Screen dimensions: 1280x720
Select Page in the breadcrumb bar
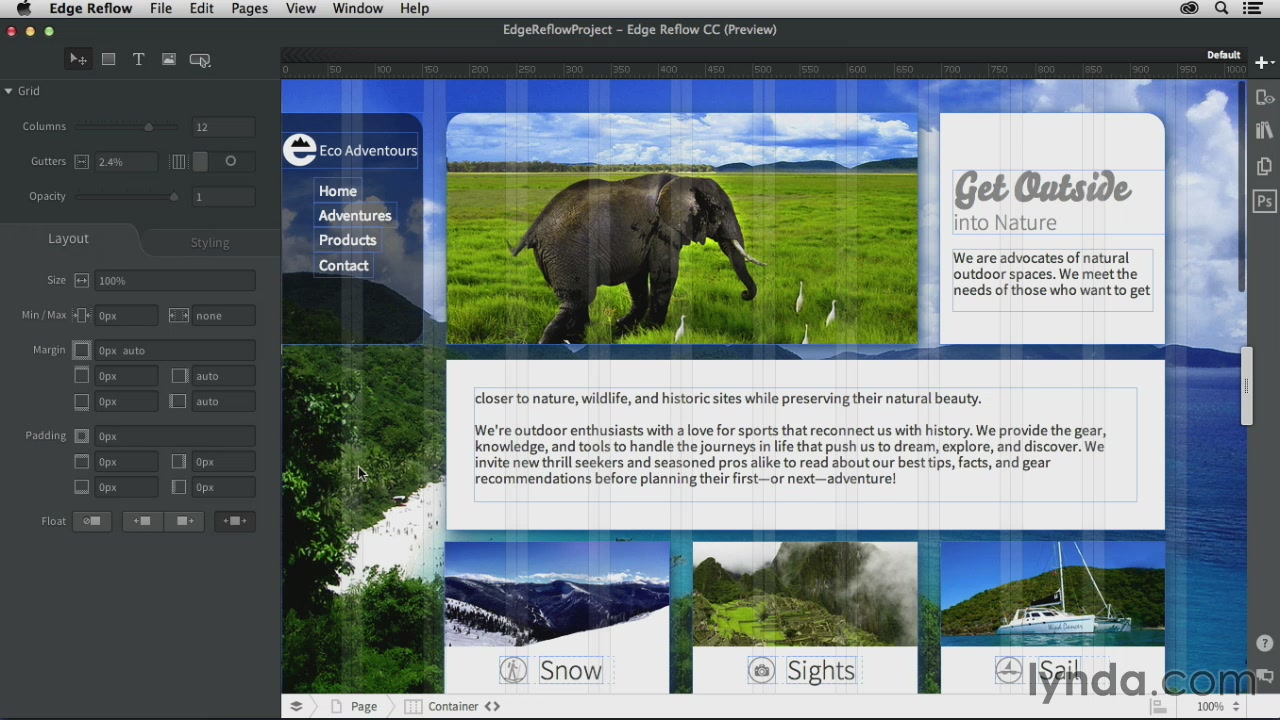(x=364, y=706)
